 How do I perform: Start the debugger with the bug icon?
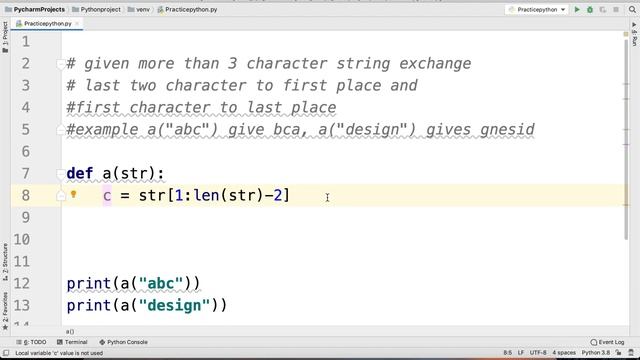coord(590,9)
